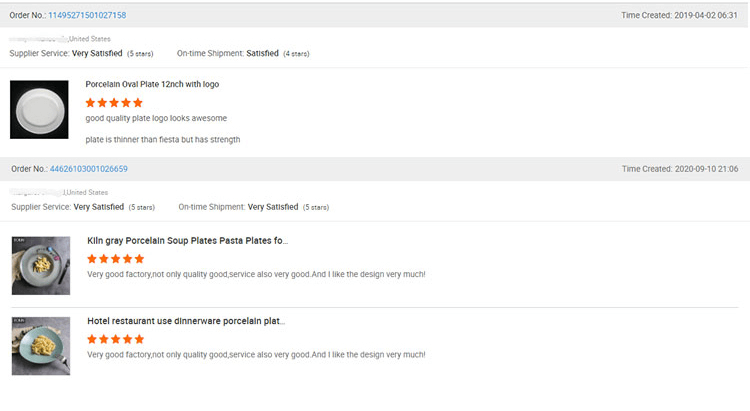Open Hotel restaurant use dinnerware title

pos(186,321)
